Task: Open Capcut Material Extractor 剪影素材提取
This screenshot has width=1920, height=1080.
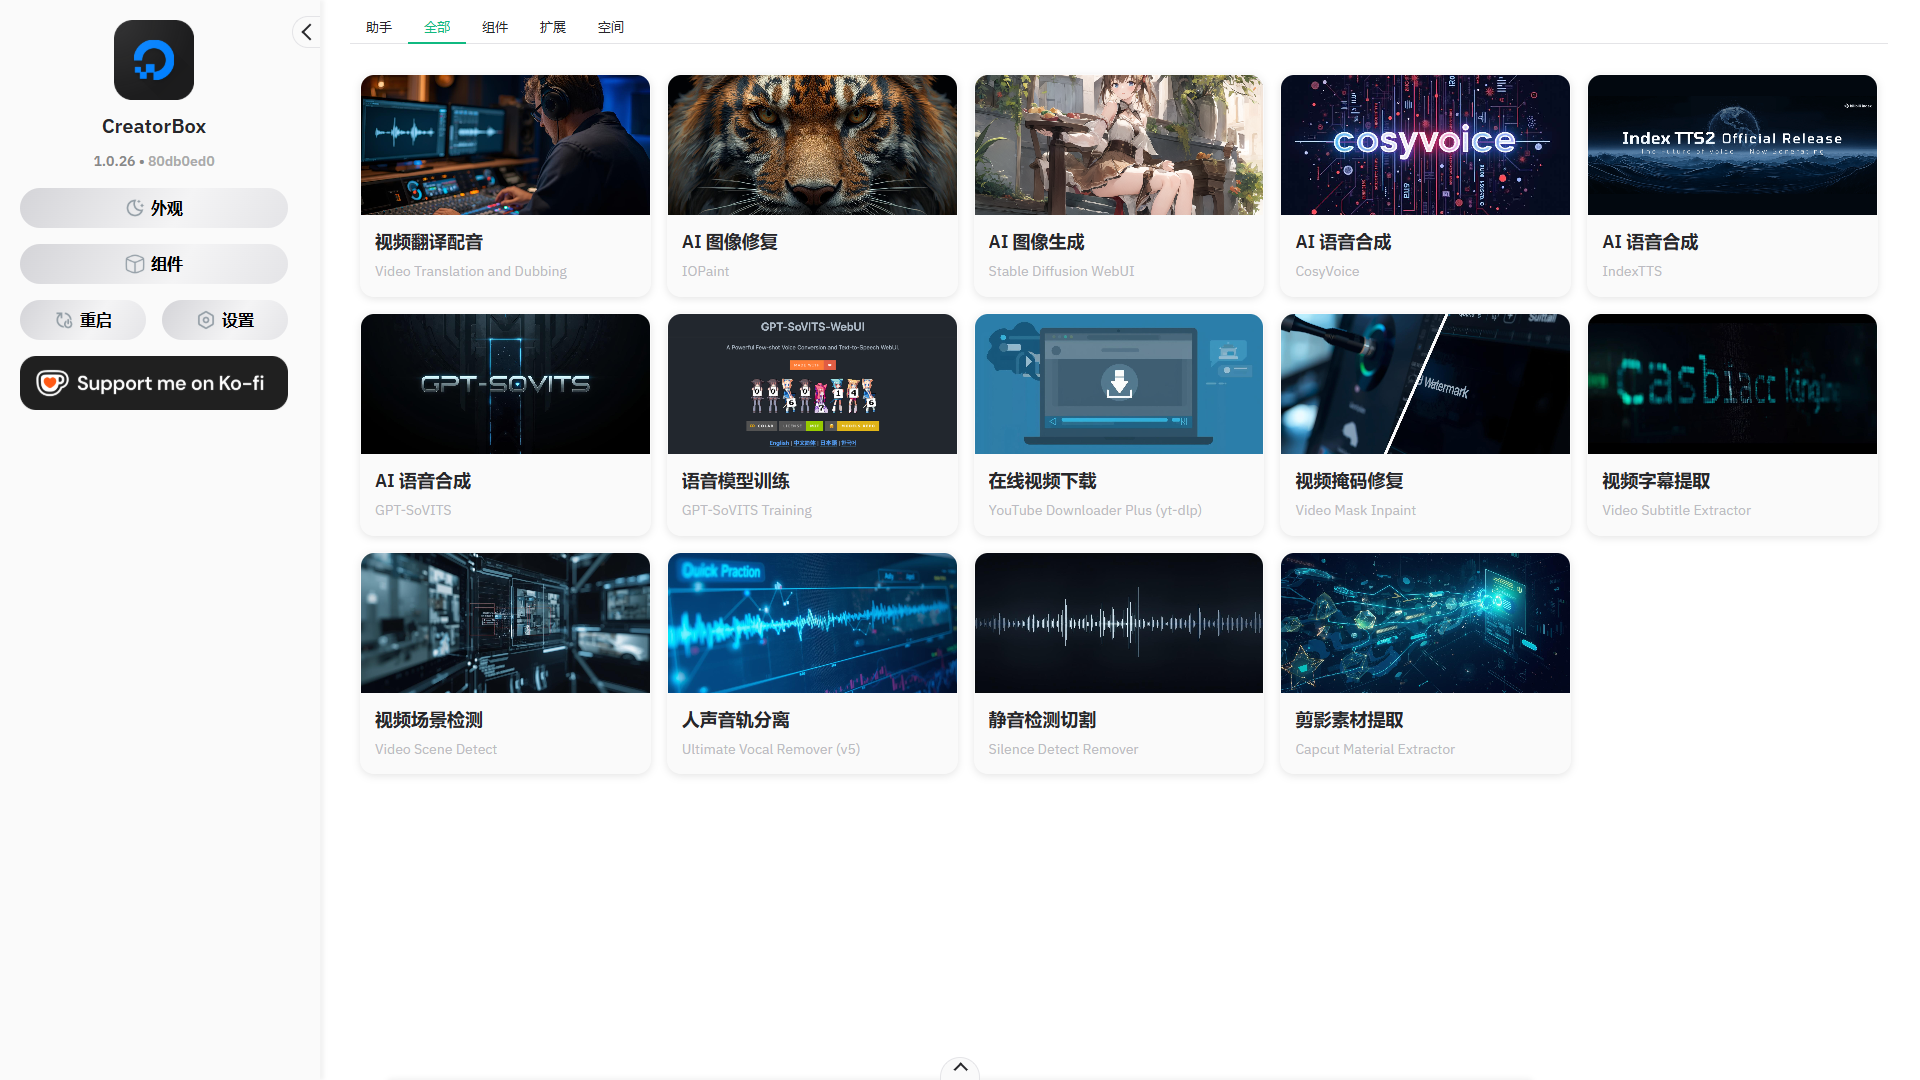Action: (1424, 663)
